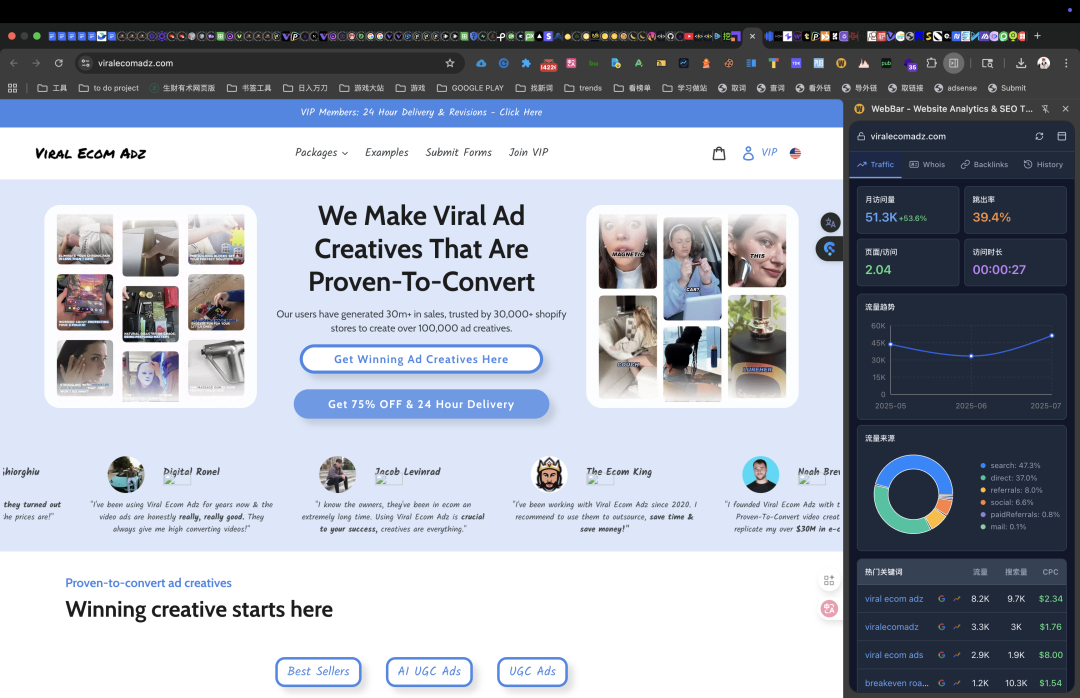Unpin the WebBar side panel
The height and width of the screenshot is (698, 1080).
coord(1045,109)
